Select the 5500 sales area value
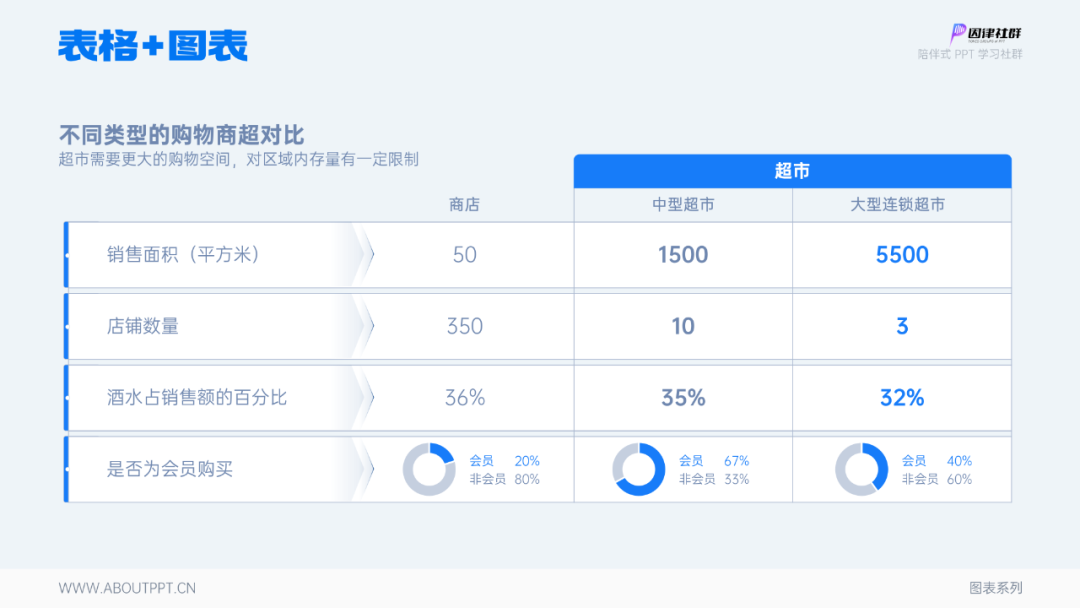The image size is (1080, 608). coord(902,255)
